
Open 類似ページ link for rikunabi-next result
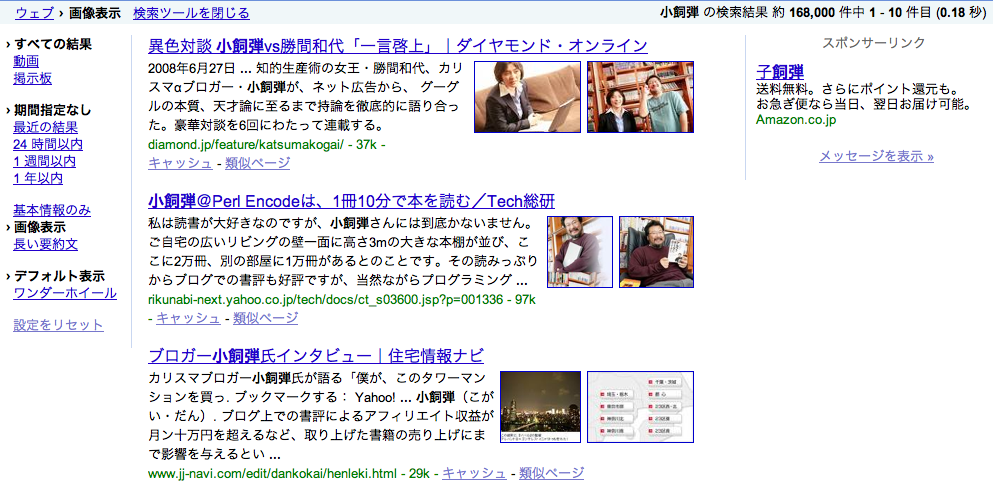tap(265, 318)
